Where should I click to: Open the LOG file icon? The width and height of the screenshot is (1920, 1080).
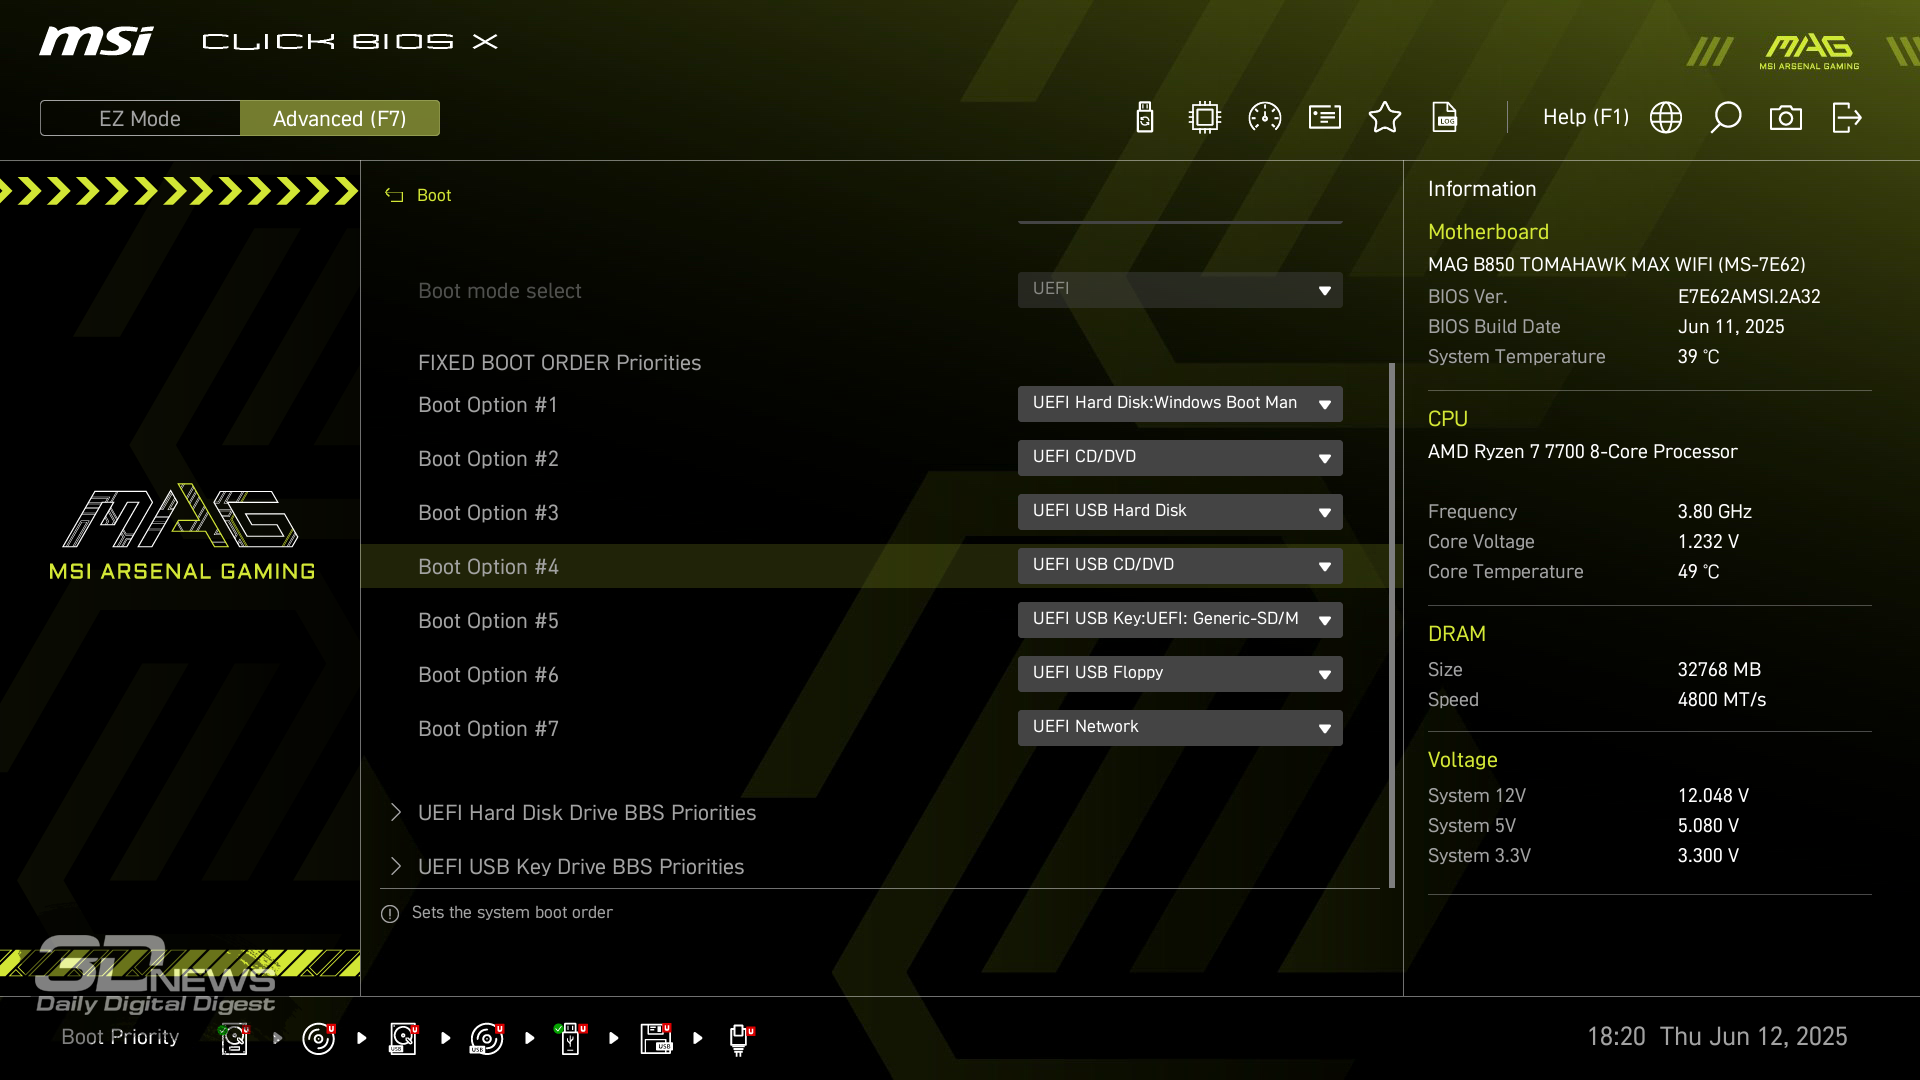pyautogui.click(x=1445, y=118)
